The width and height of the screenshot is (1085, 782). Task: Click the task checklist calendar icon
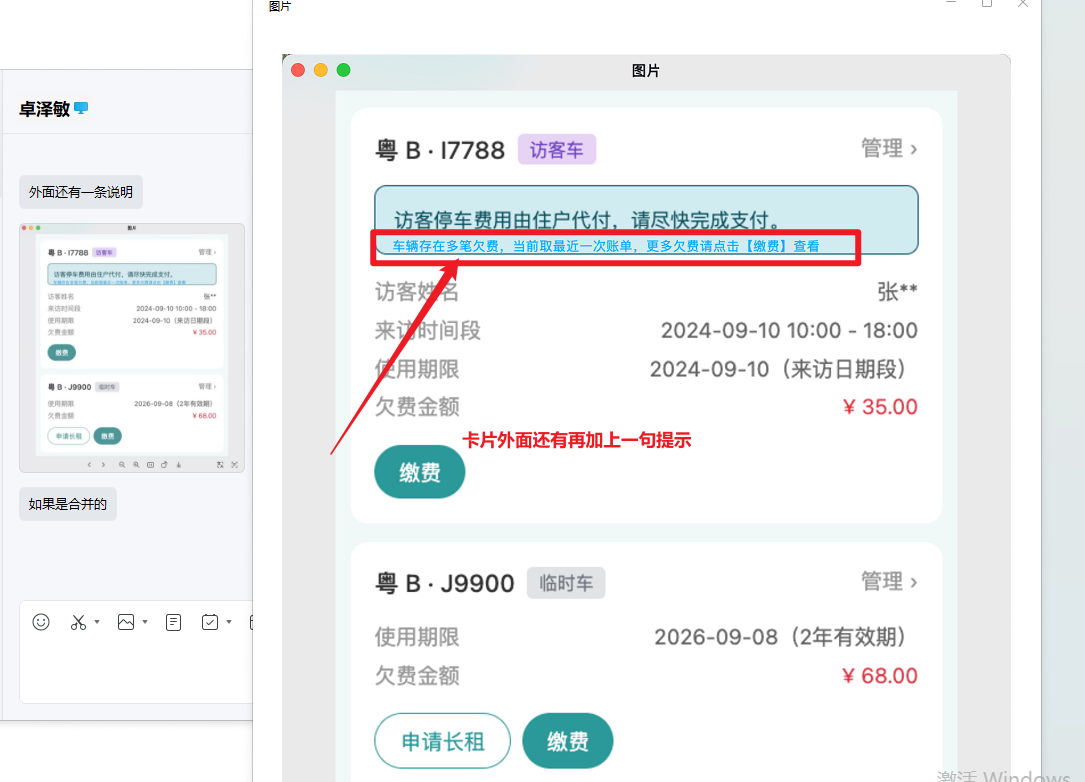210,622
